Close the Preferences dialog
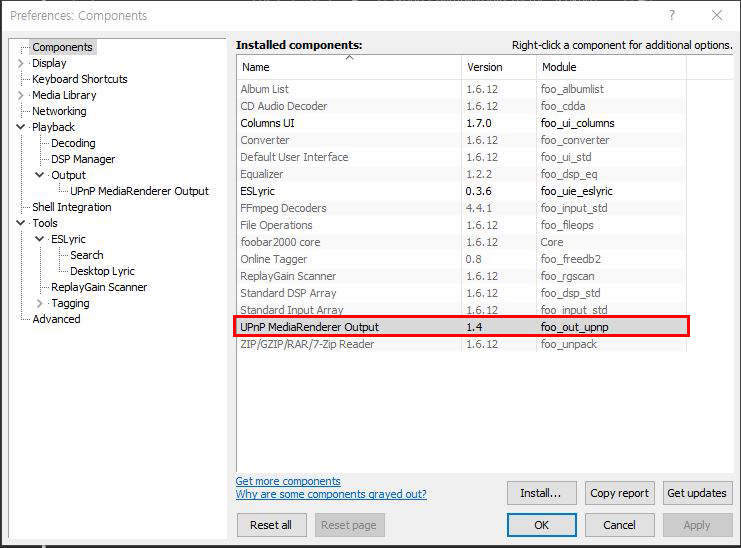Screen dimensions: 741x548 [716, 16]
